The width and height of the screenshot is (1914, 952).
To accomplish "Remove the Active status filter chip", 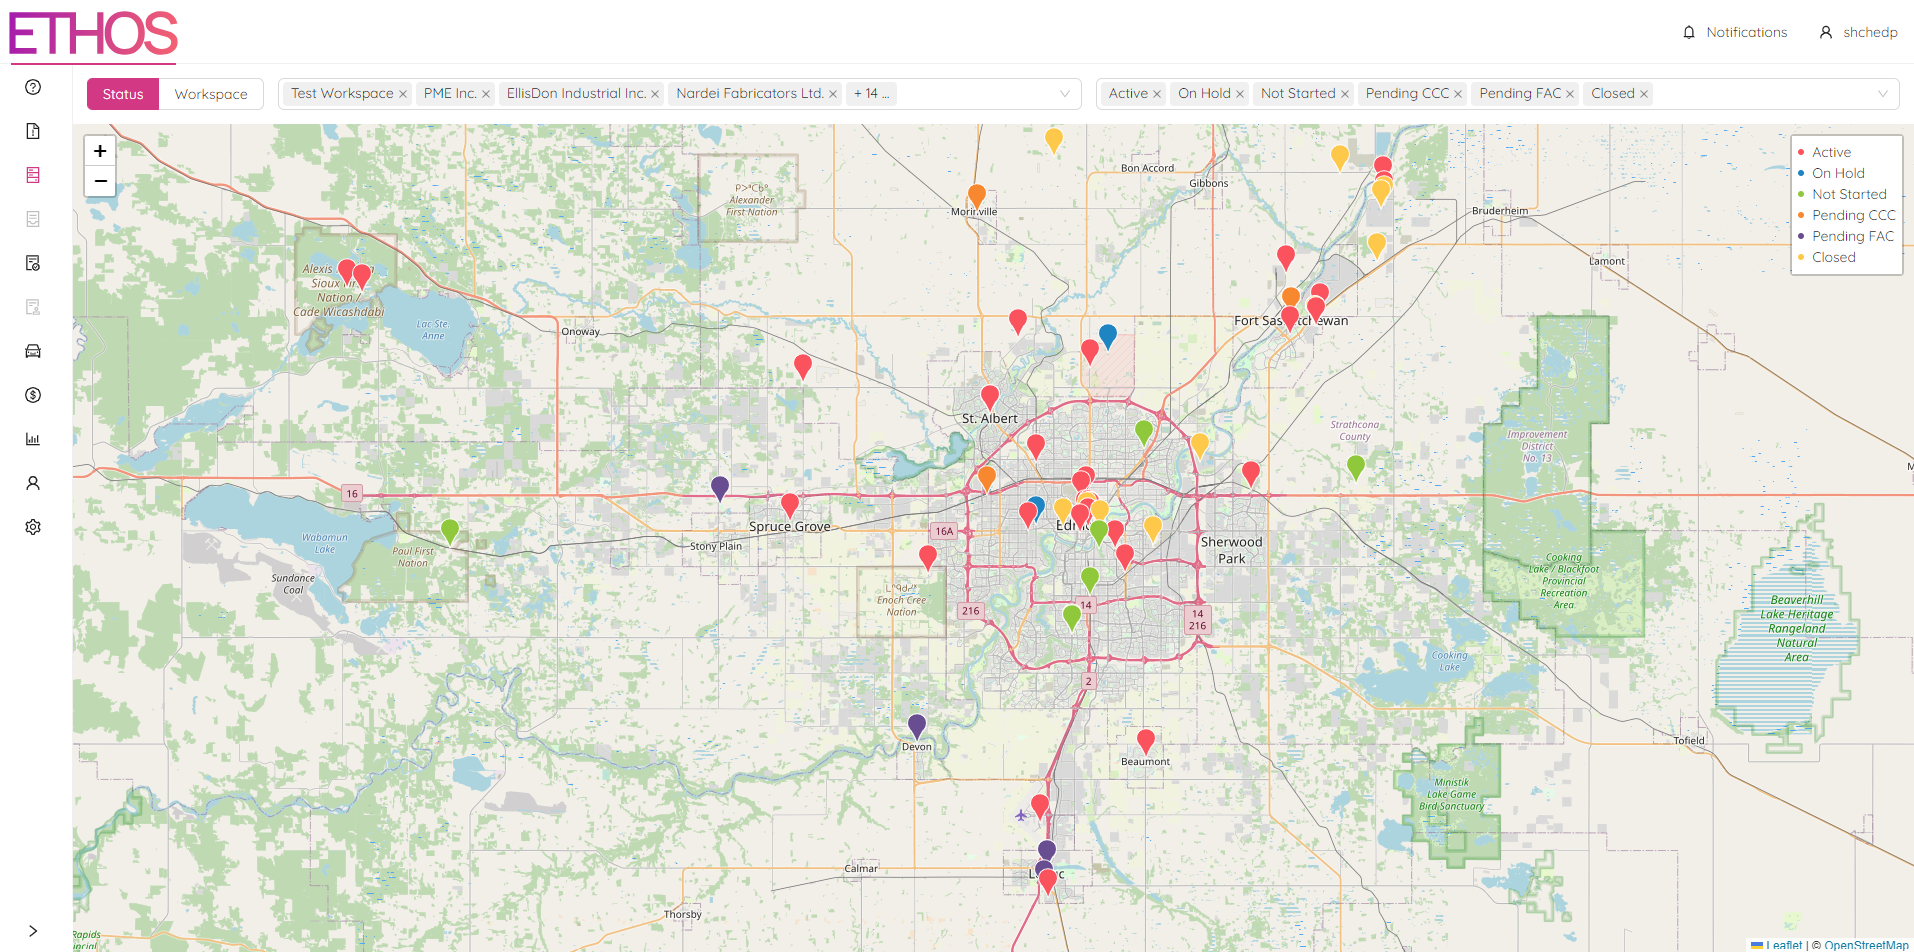I will (1157, 93).
